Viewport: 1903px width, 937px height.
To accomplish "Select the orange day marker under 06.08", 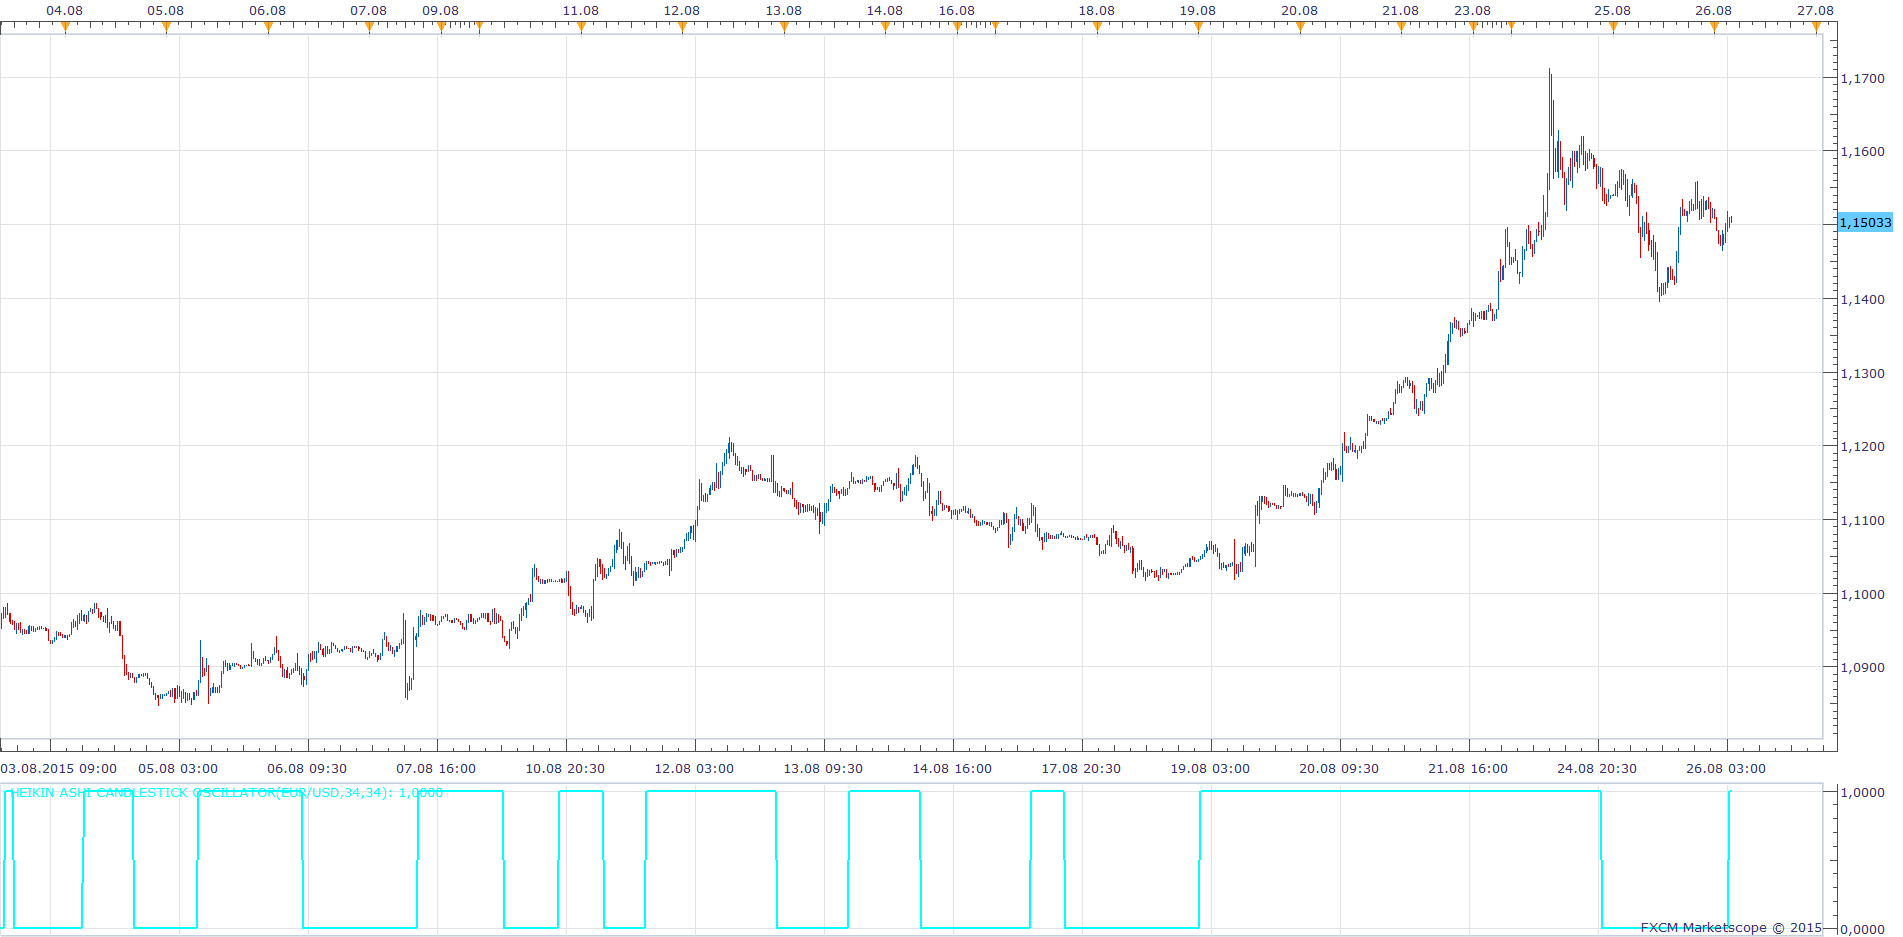I will (x=268, y=27).
